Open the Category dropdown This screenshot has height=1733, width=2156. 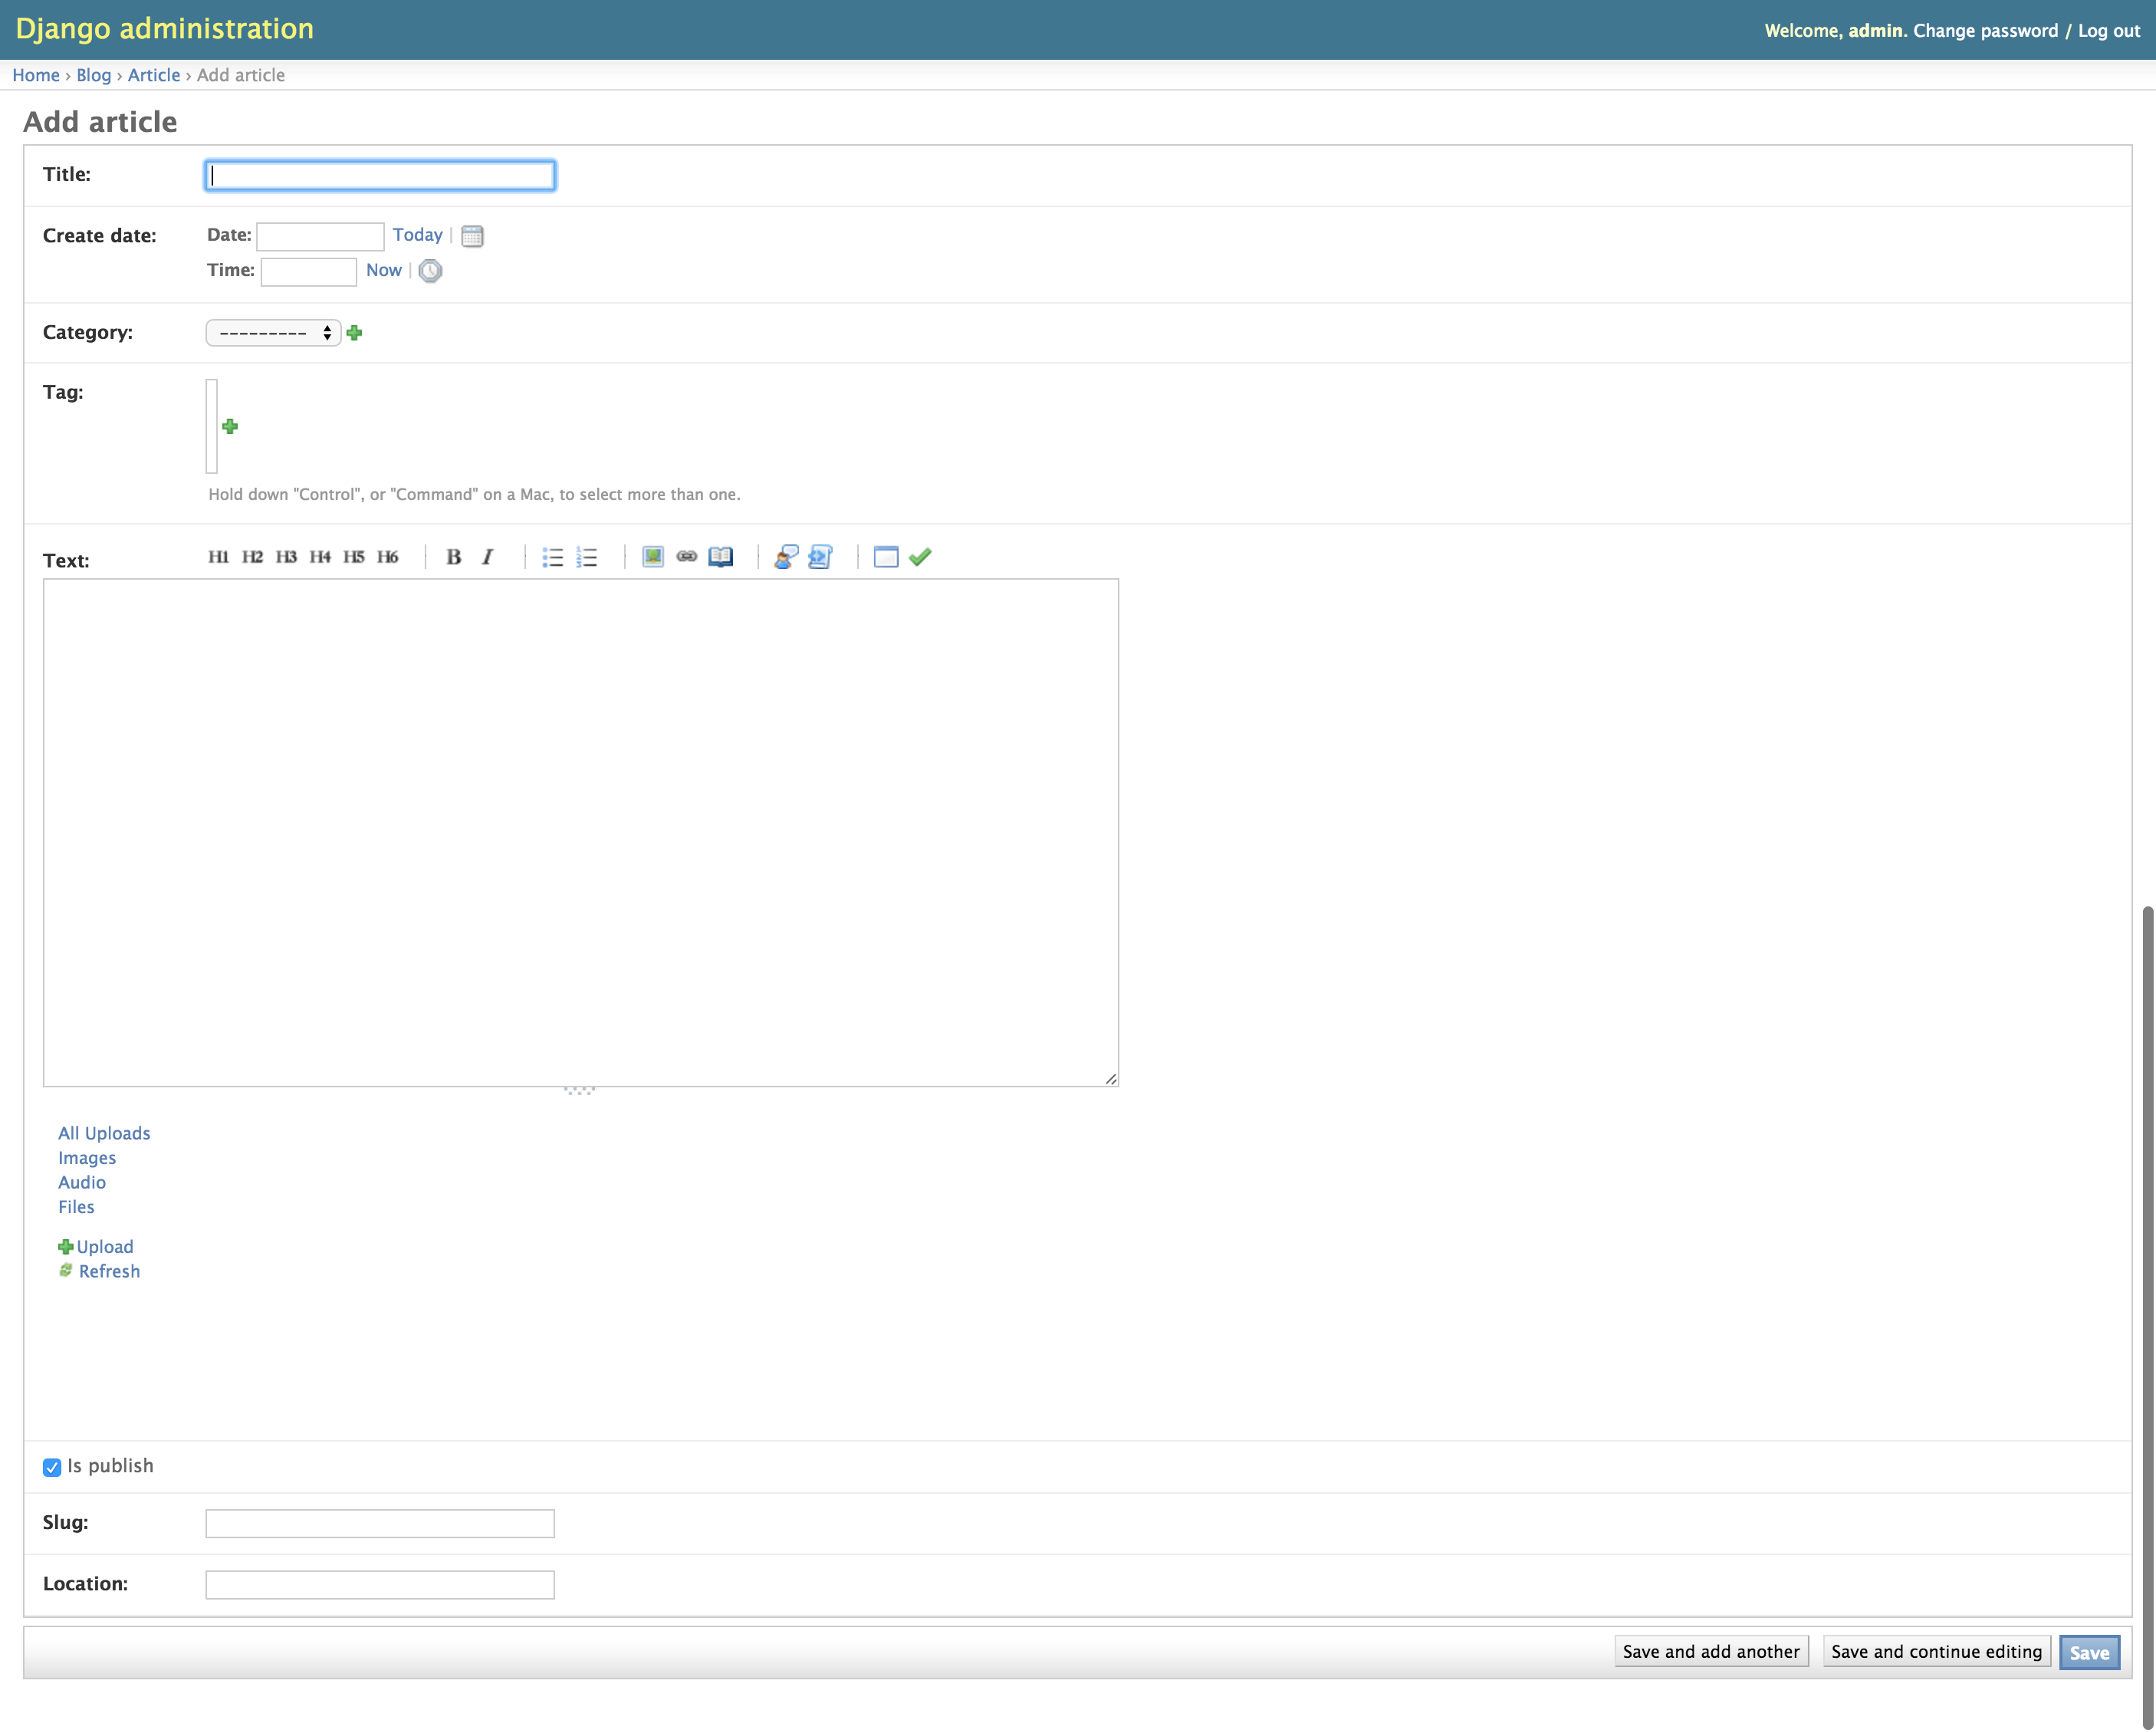[x=273, y=333]
